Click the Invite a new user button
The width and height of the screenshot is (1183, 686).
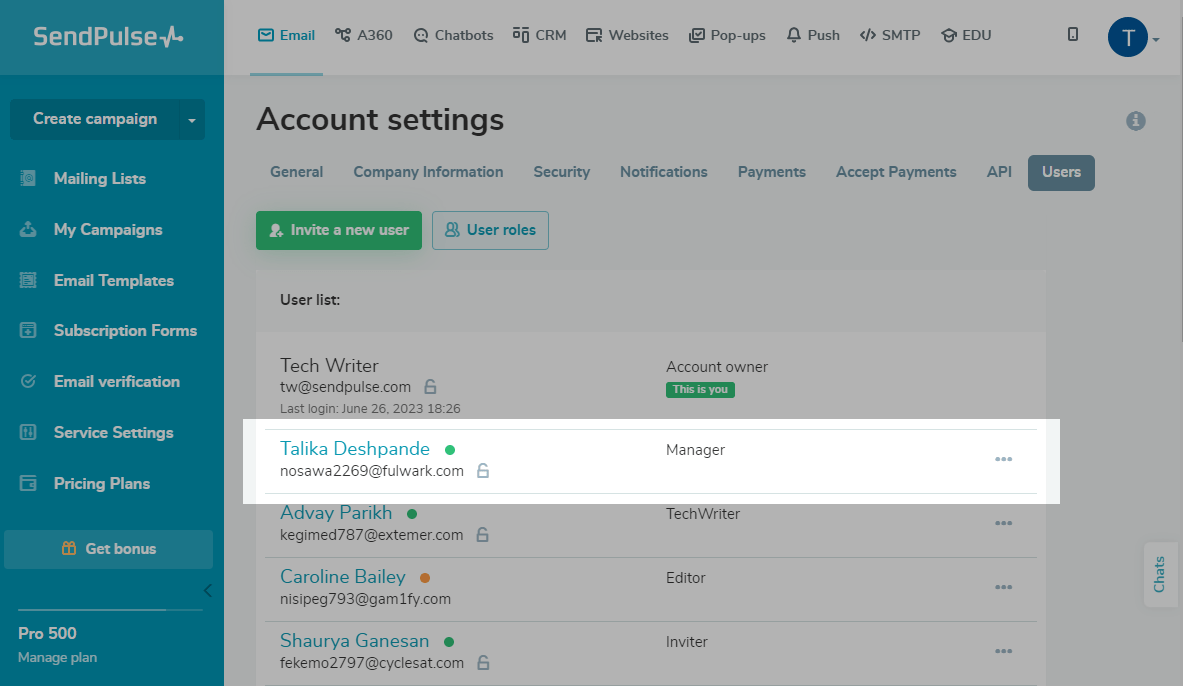[338, 230]
